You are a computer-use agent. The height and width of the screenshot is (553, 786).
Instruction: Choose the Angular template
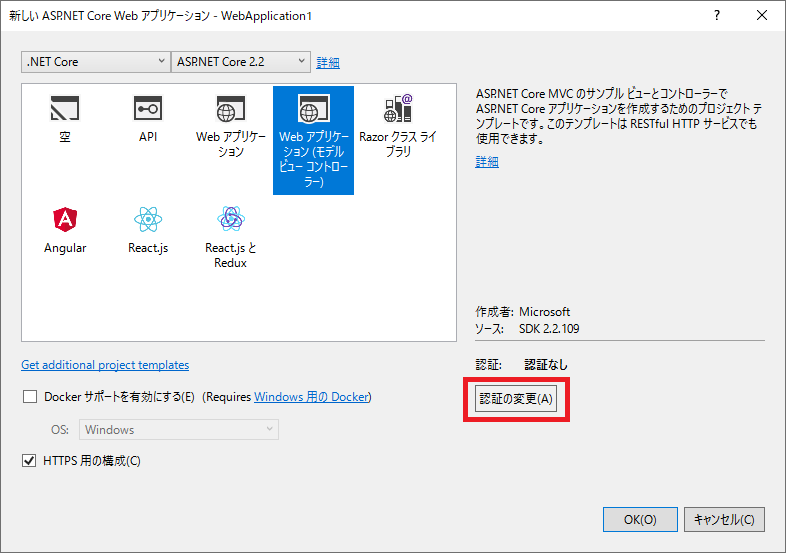point(65,231)
